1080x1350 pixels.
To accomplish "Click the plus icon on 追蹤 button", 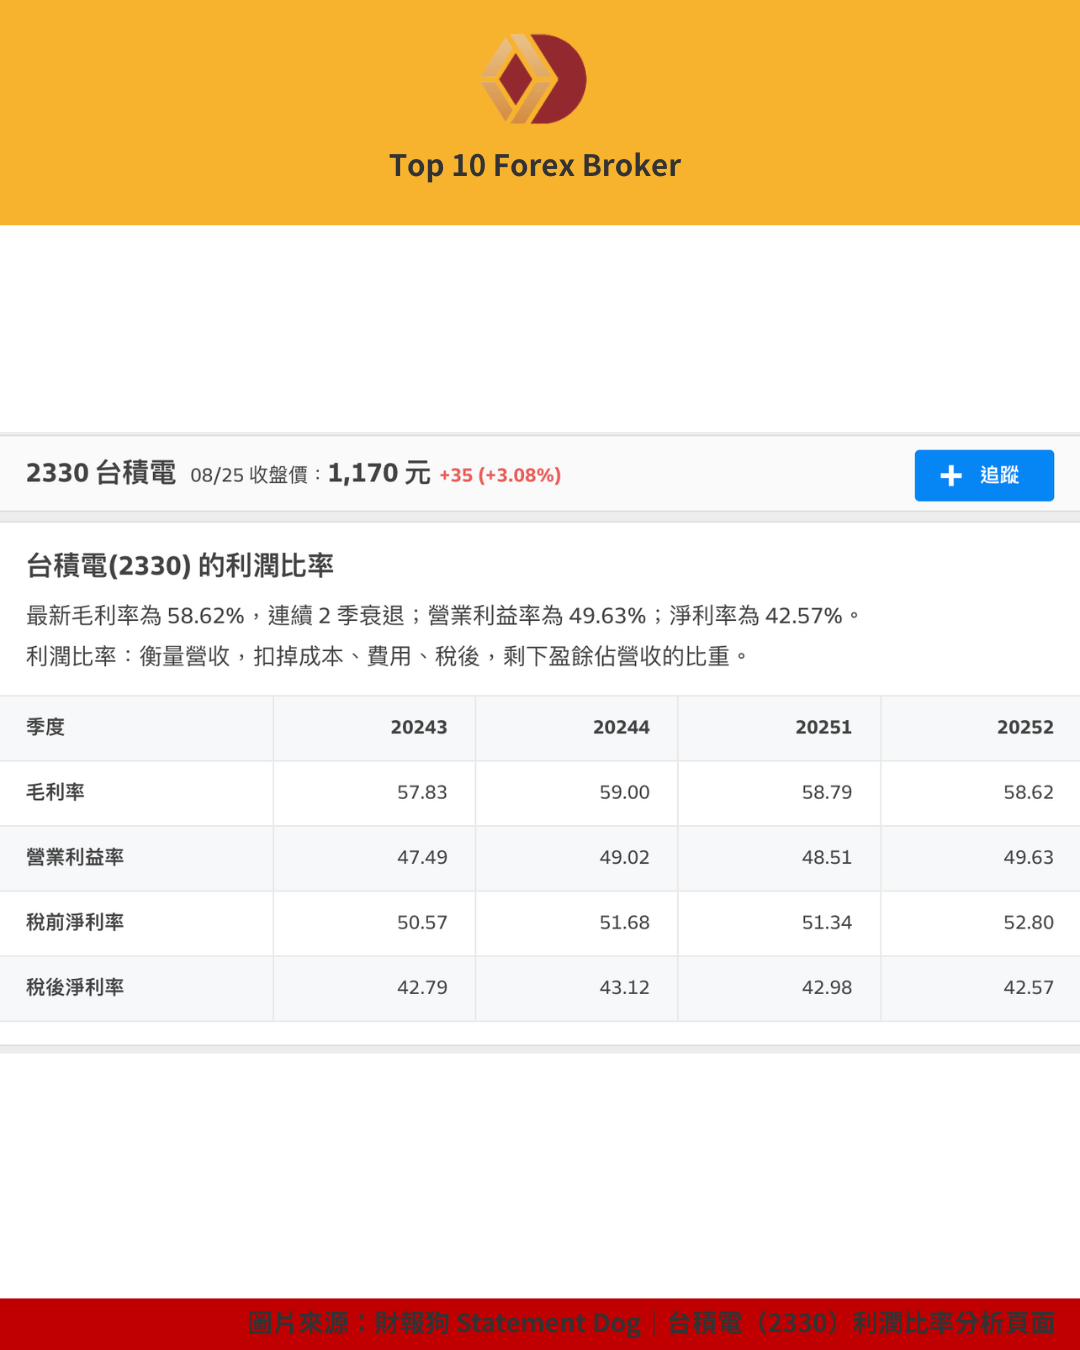I will coord(951,475).
